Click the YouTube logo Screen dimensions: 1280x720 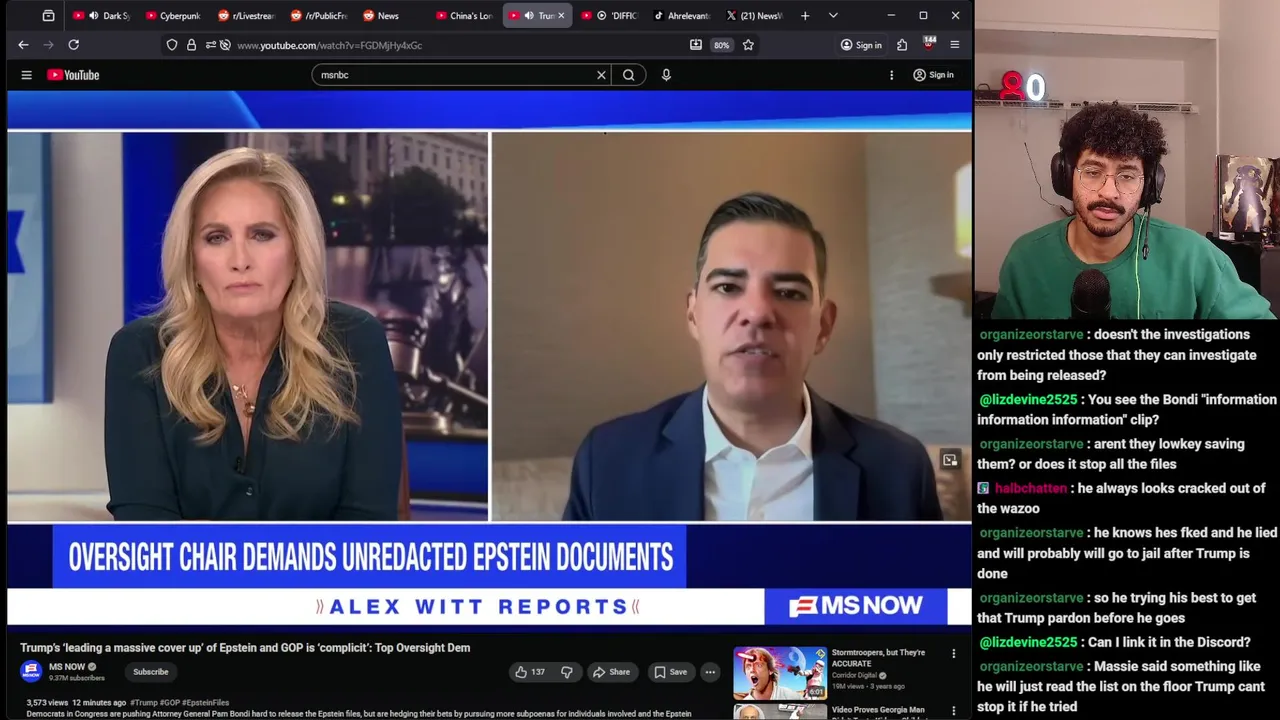pos(73,75)
